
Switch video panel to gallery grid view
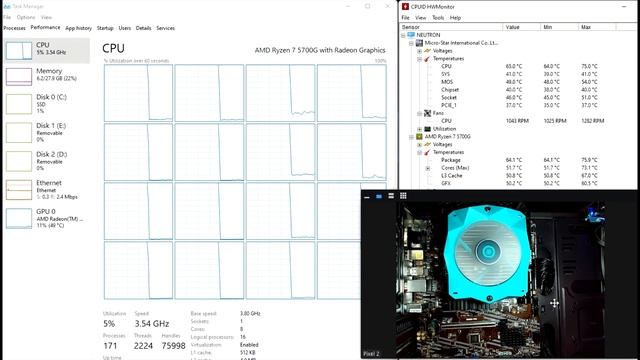point(403,196)
